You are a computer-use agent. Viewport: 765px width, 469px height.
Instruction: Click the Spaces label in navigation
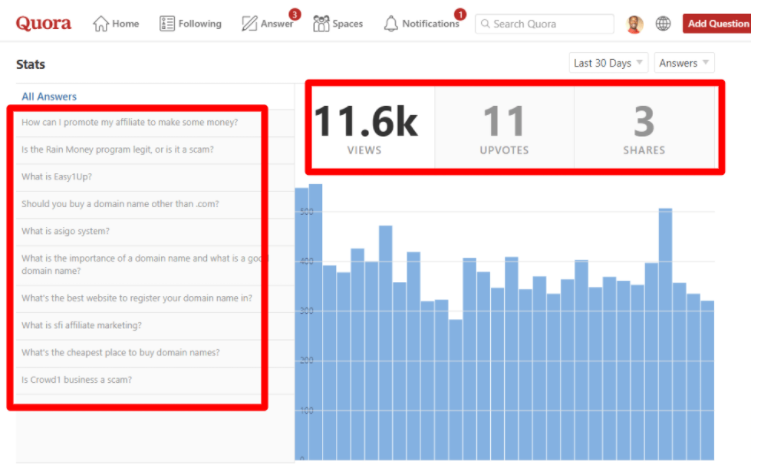(x=347, y=24)
